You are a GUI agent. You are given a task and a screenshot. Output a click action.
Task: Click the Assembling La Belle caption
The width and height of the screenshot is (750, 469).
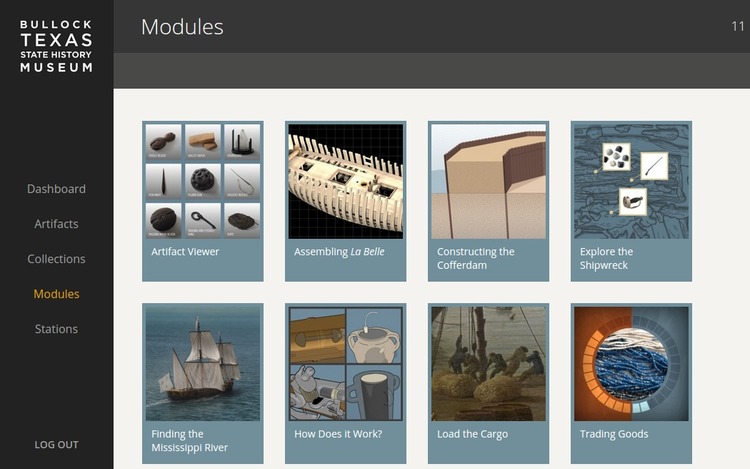[x=339, y=252]
